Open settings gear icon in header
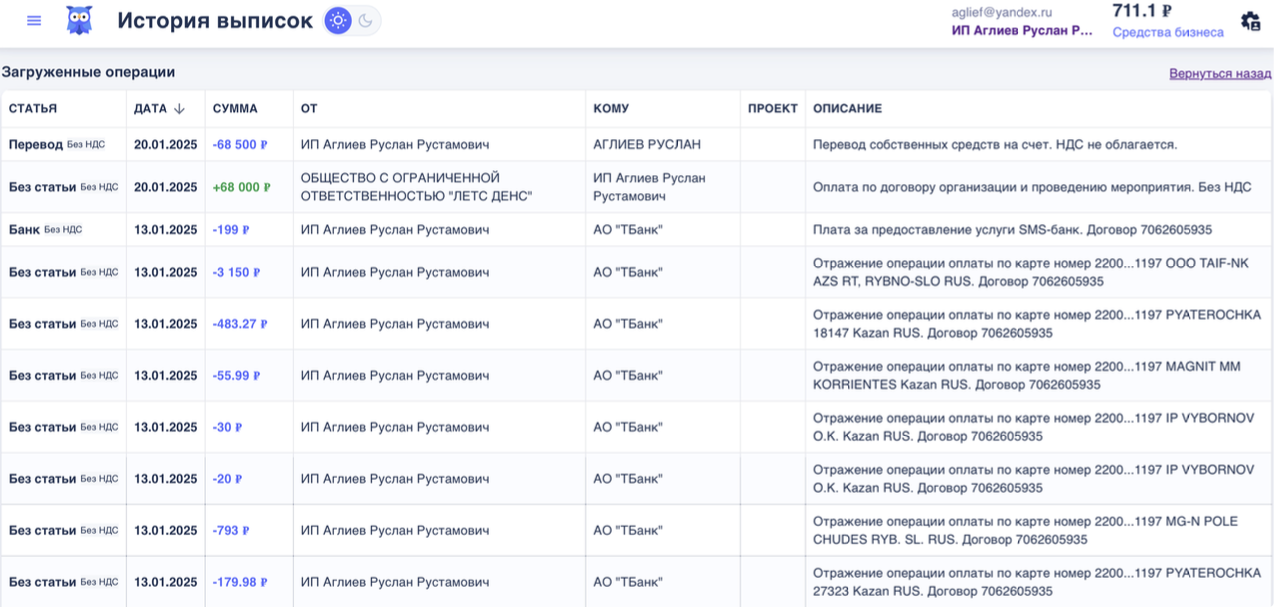Viewport: 1274px width, 612px height. 1250,21
